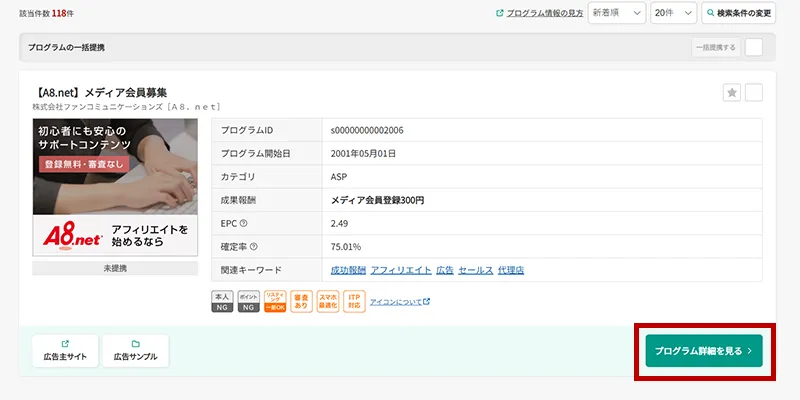Viewport: 800px width, 400px height.
Task: Click the EPC help question mark icon
Action: 243,223
